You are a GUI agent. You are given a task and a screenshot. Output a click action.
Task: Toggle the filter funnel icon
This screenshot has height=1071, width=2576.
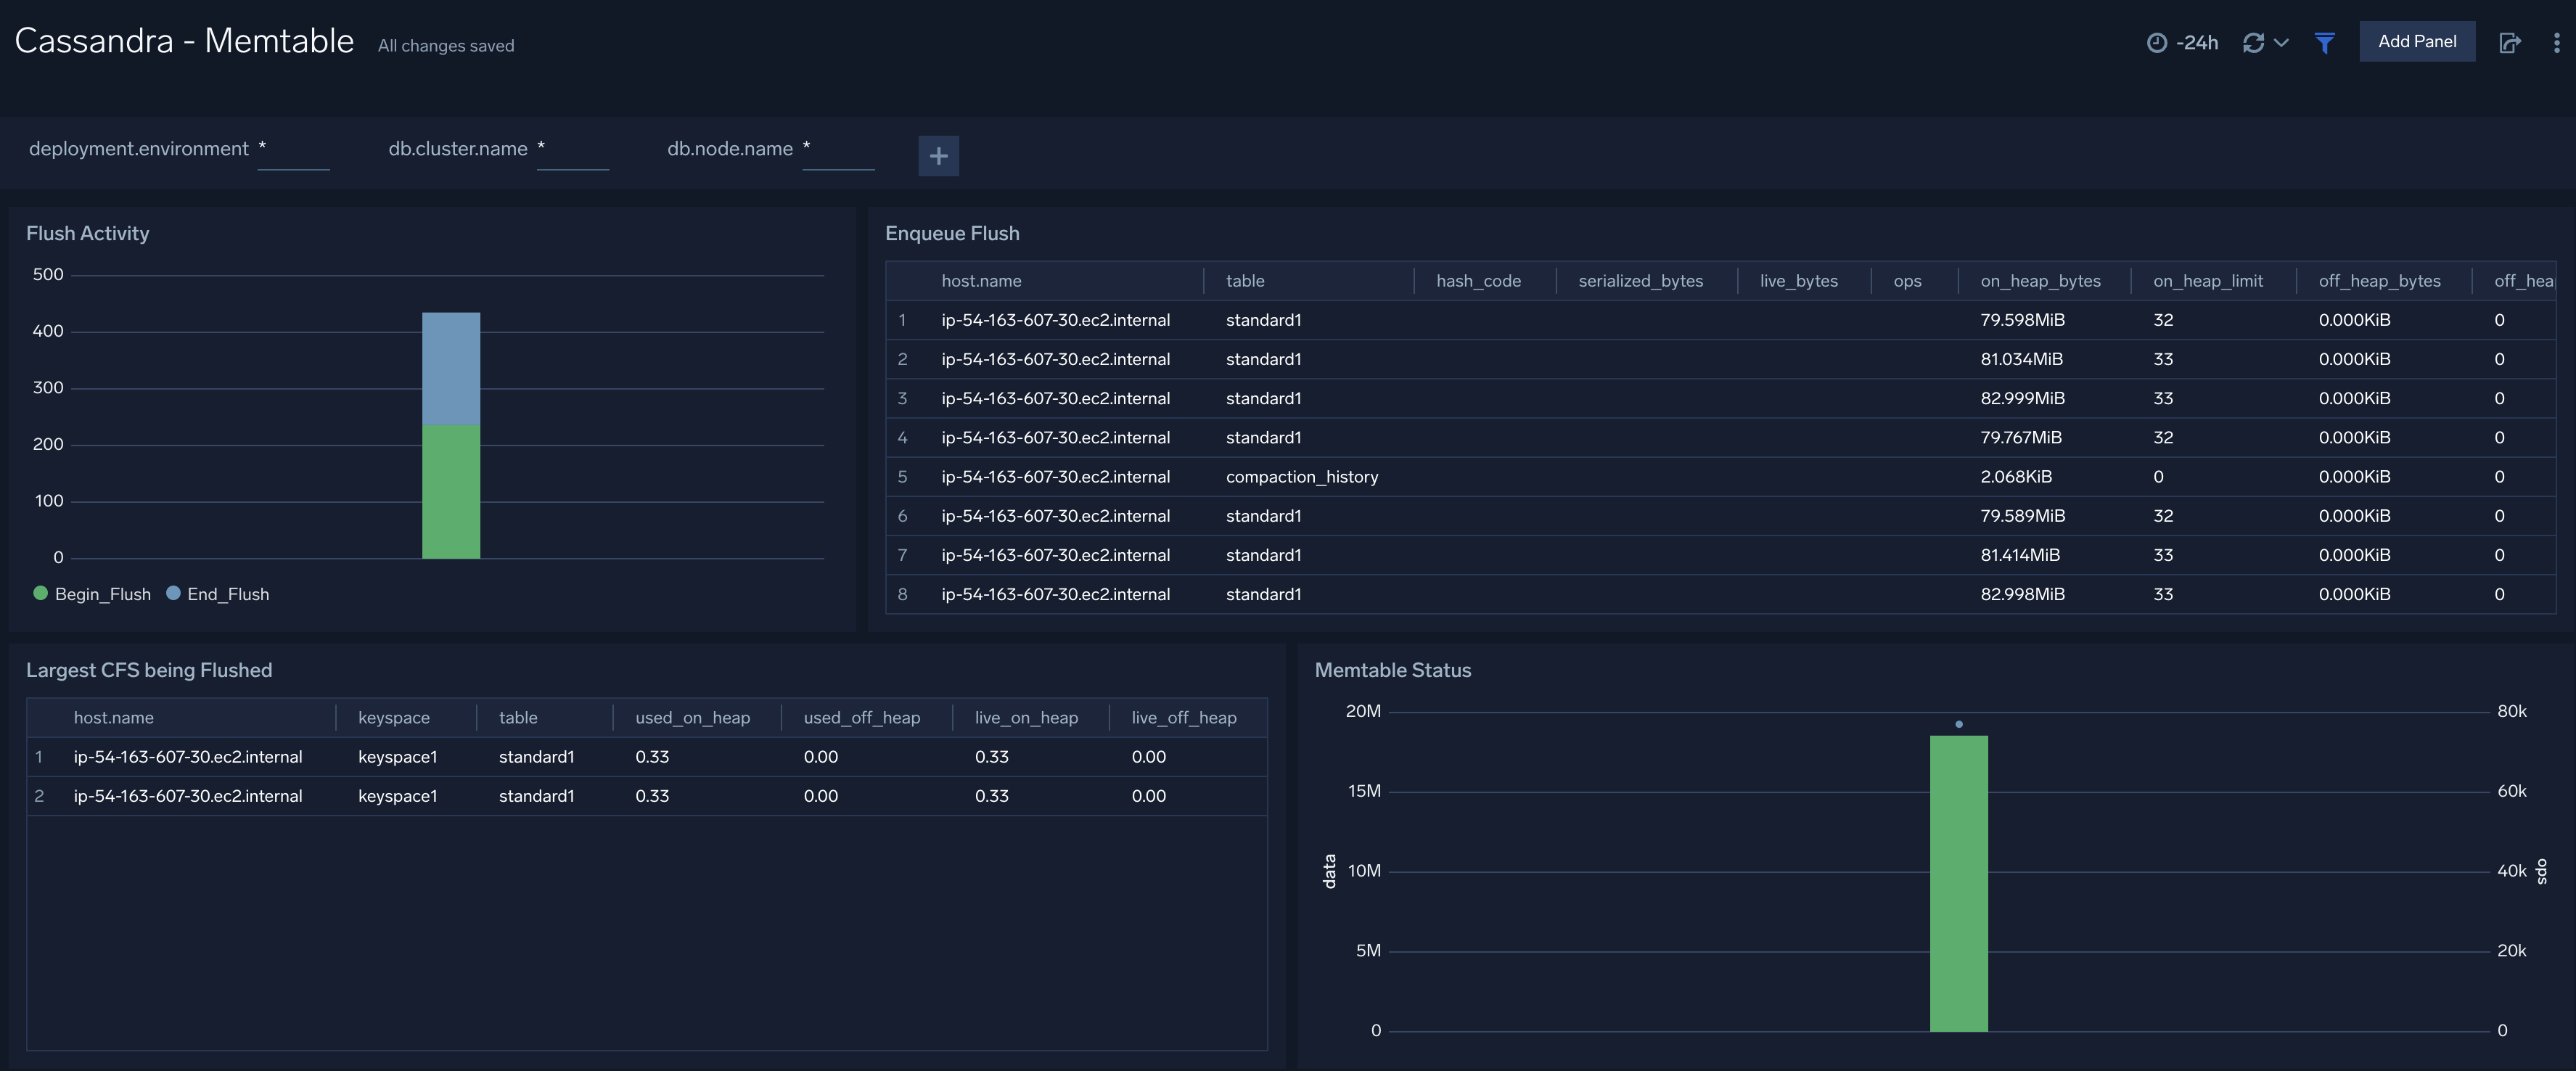click(2324, 42)
